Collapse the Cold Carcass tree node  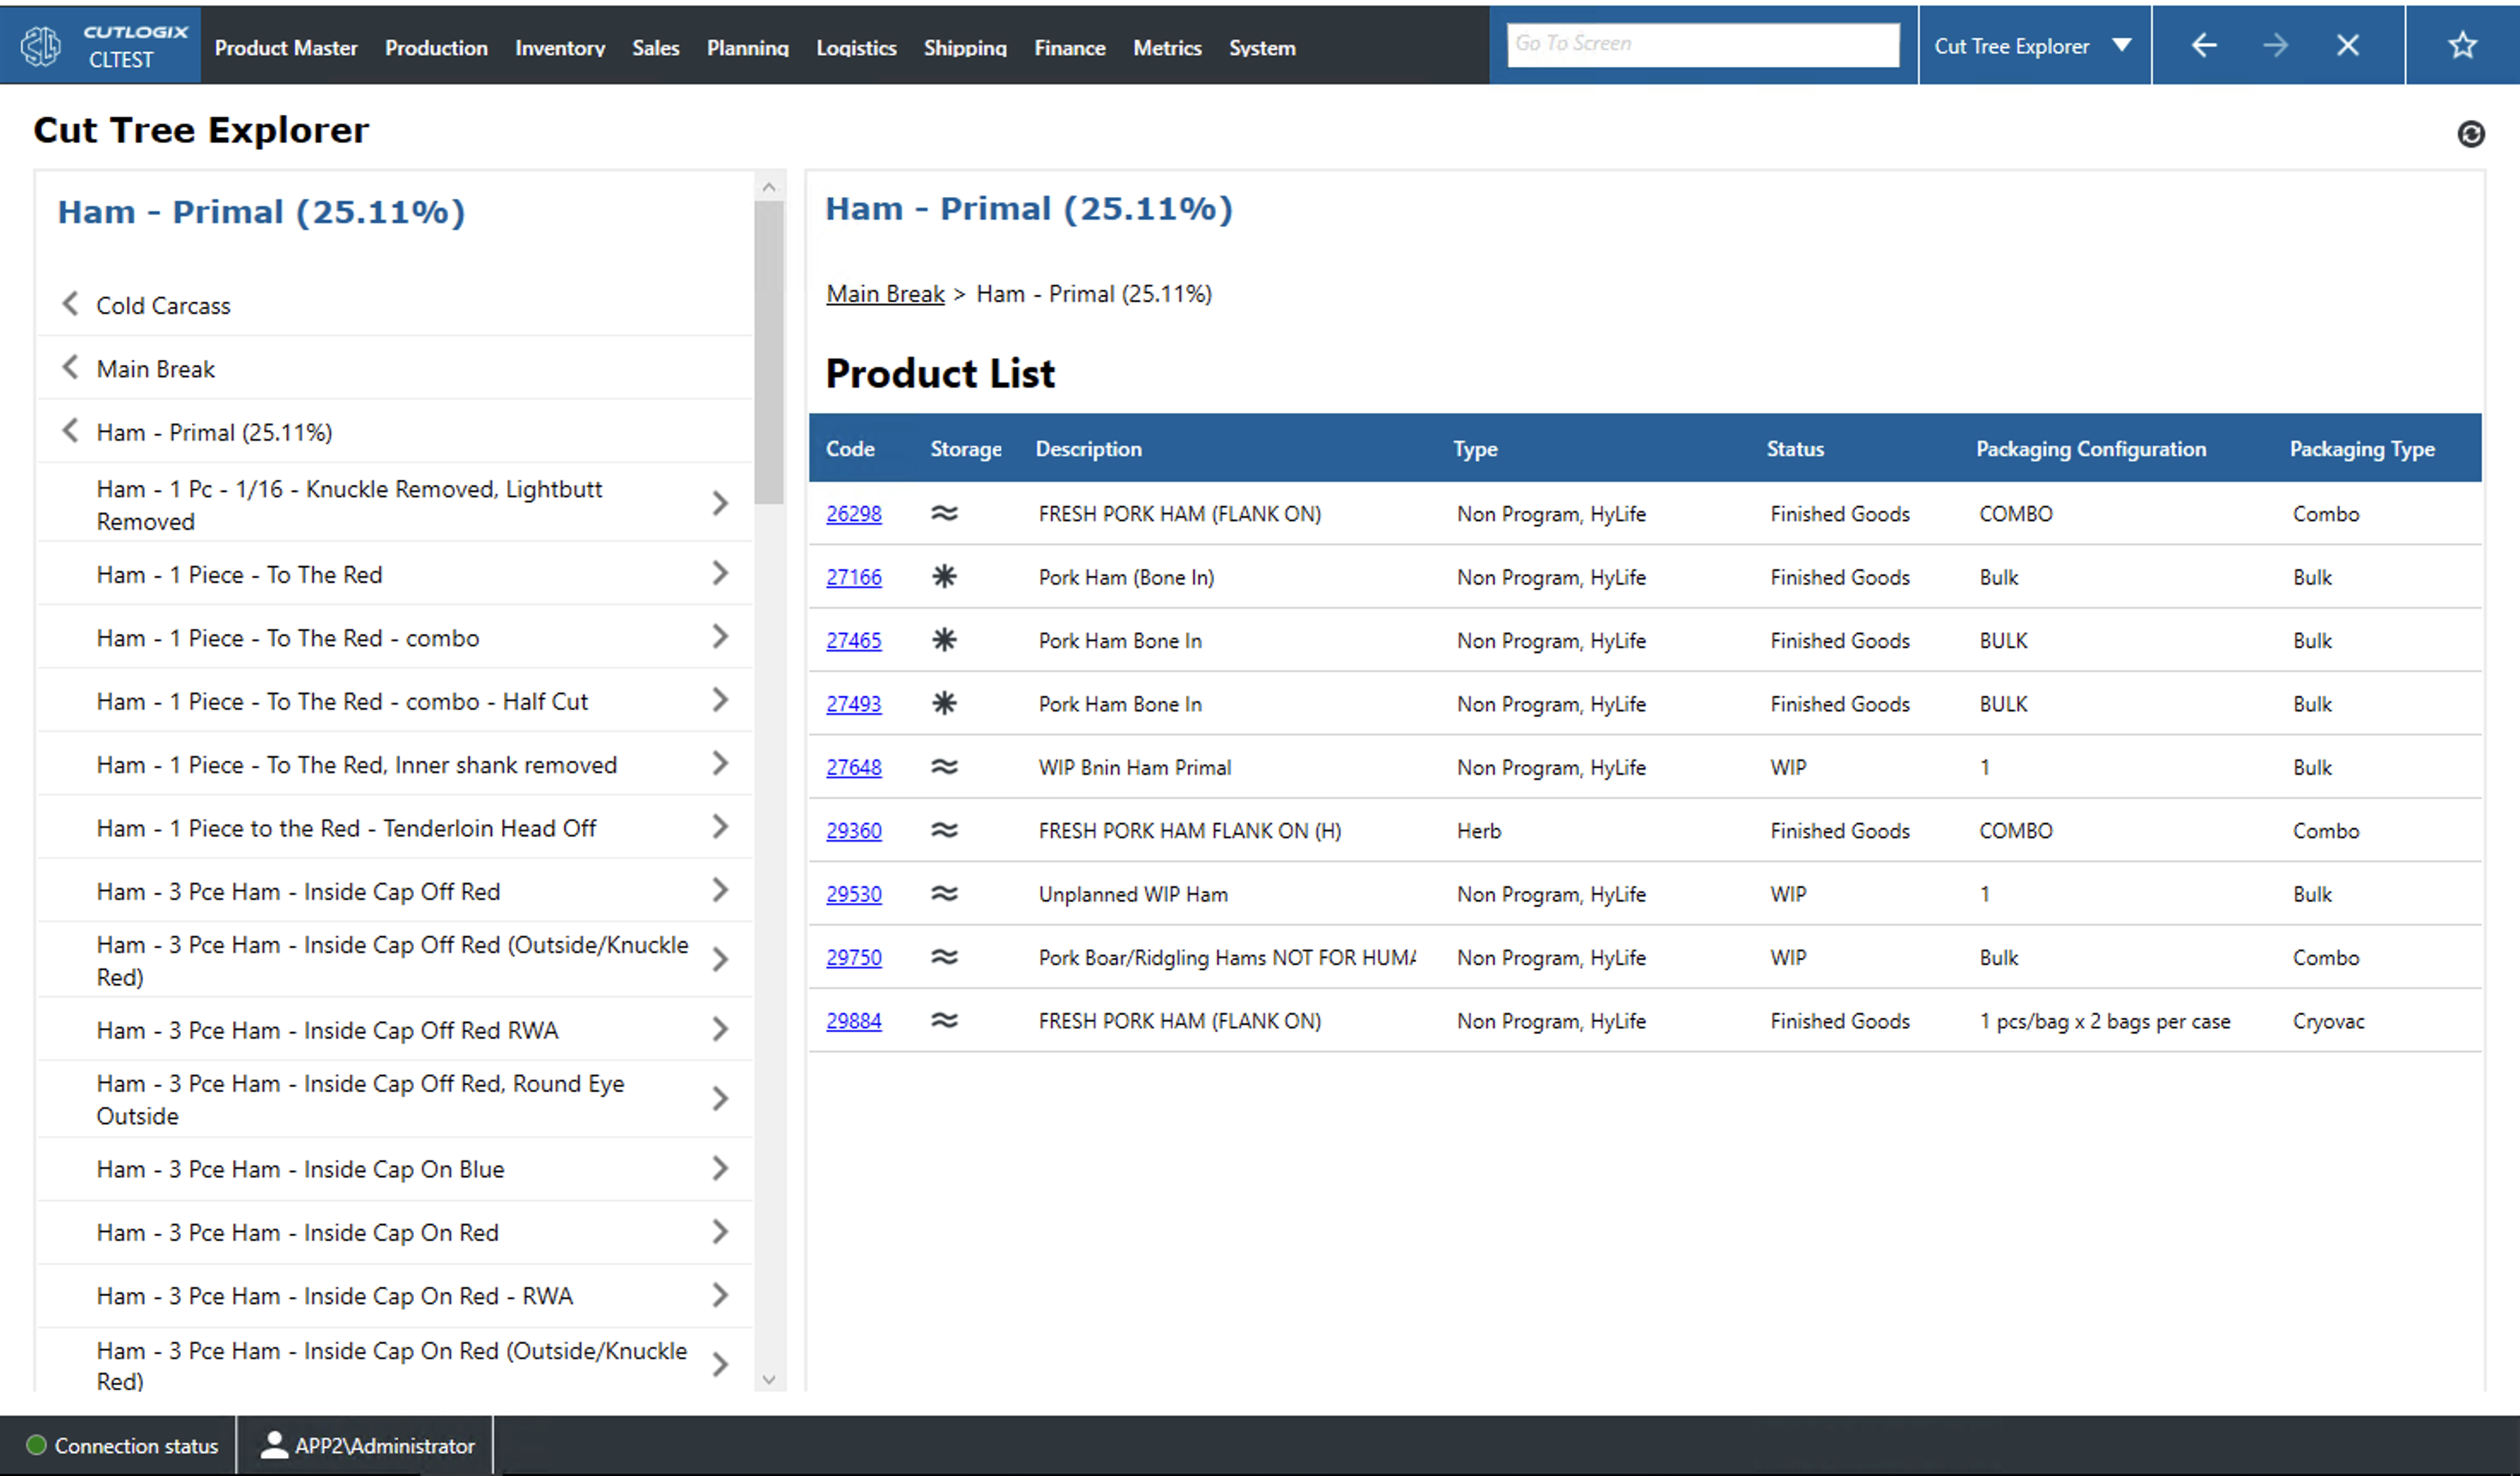(x=70, y=304)
